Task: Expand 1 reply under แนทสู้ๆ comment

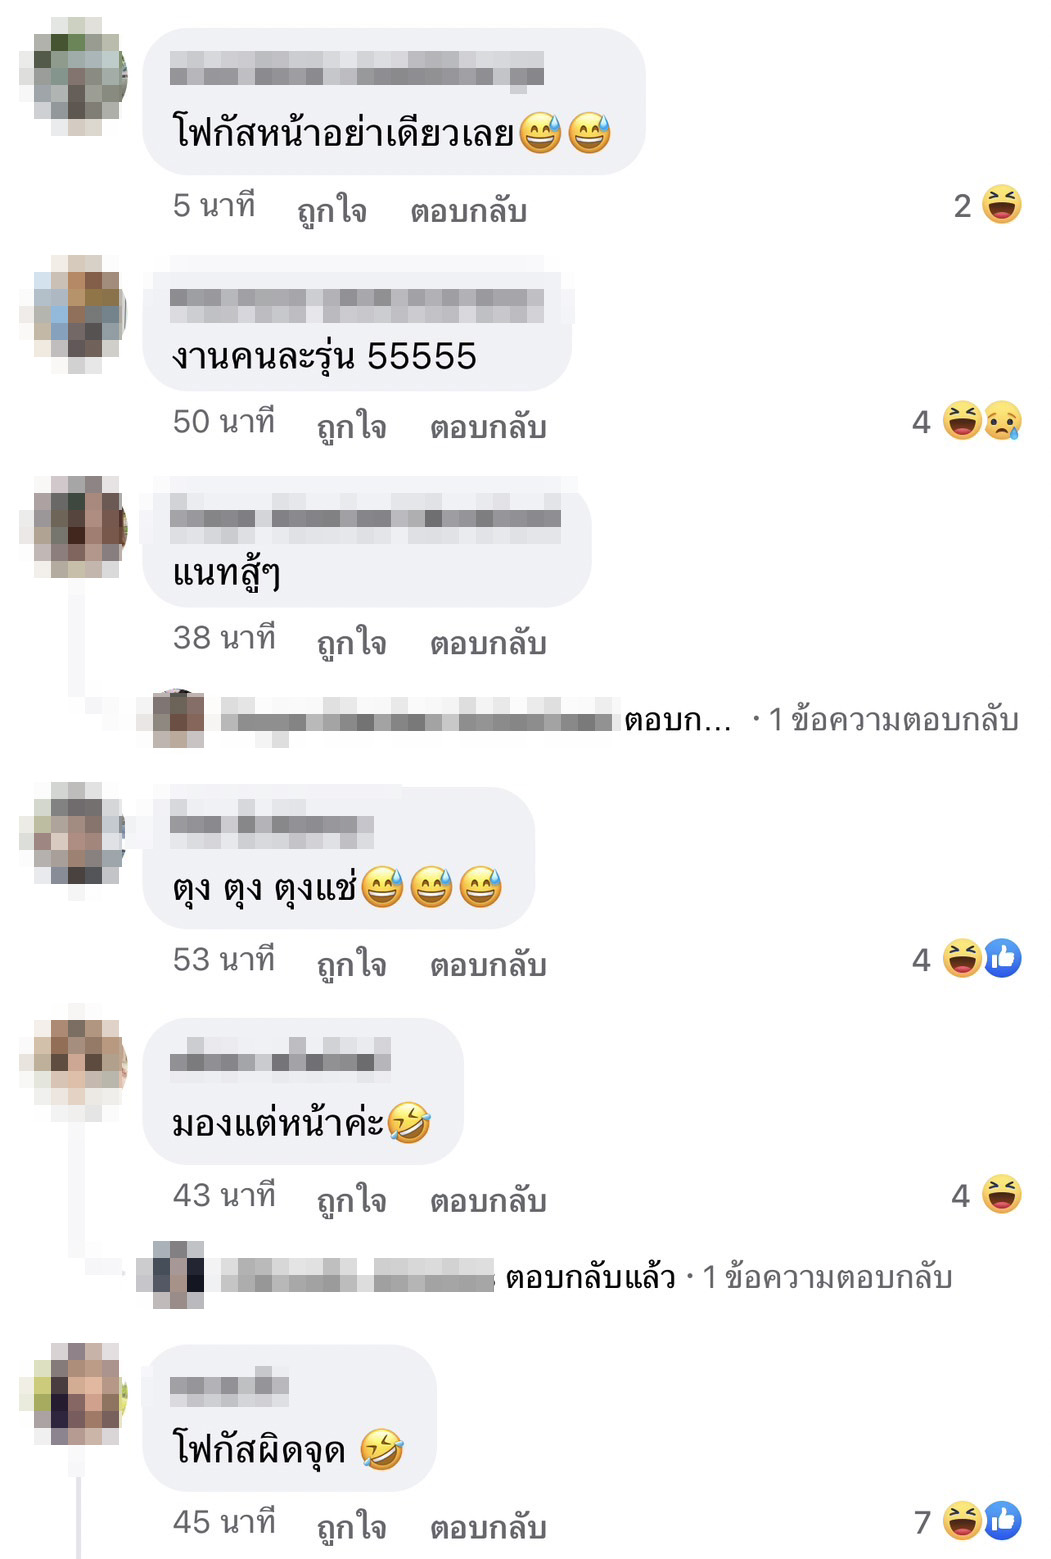Action: (x=893, y=719)
